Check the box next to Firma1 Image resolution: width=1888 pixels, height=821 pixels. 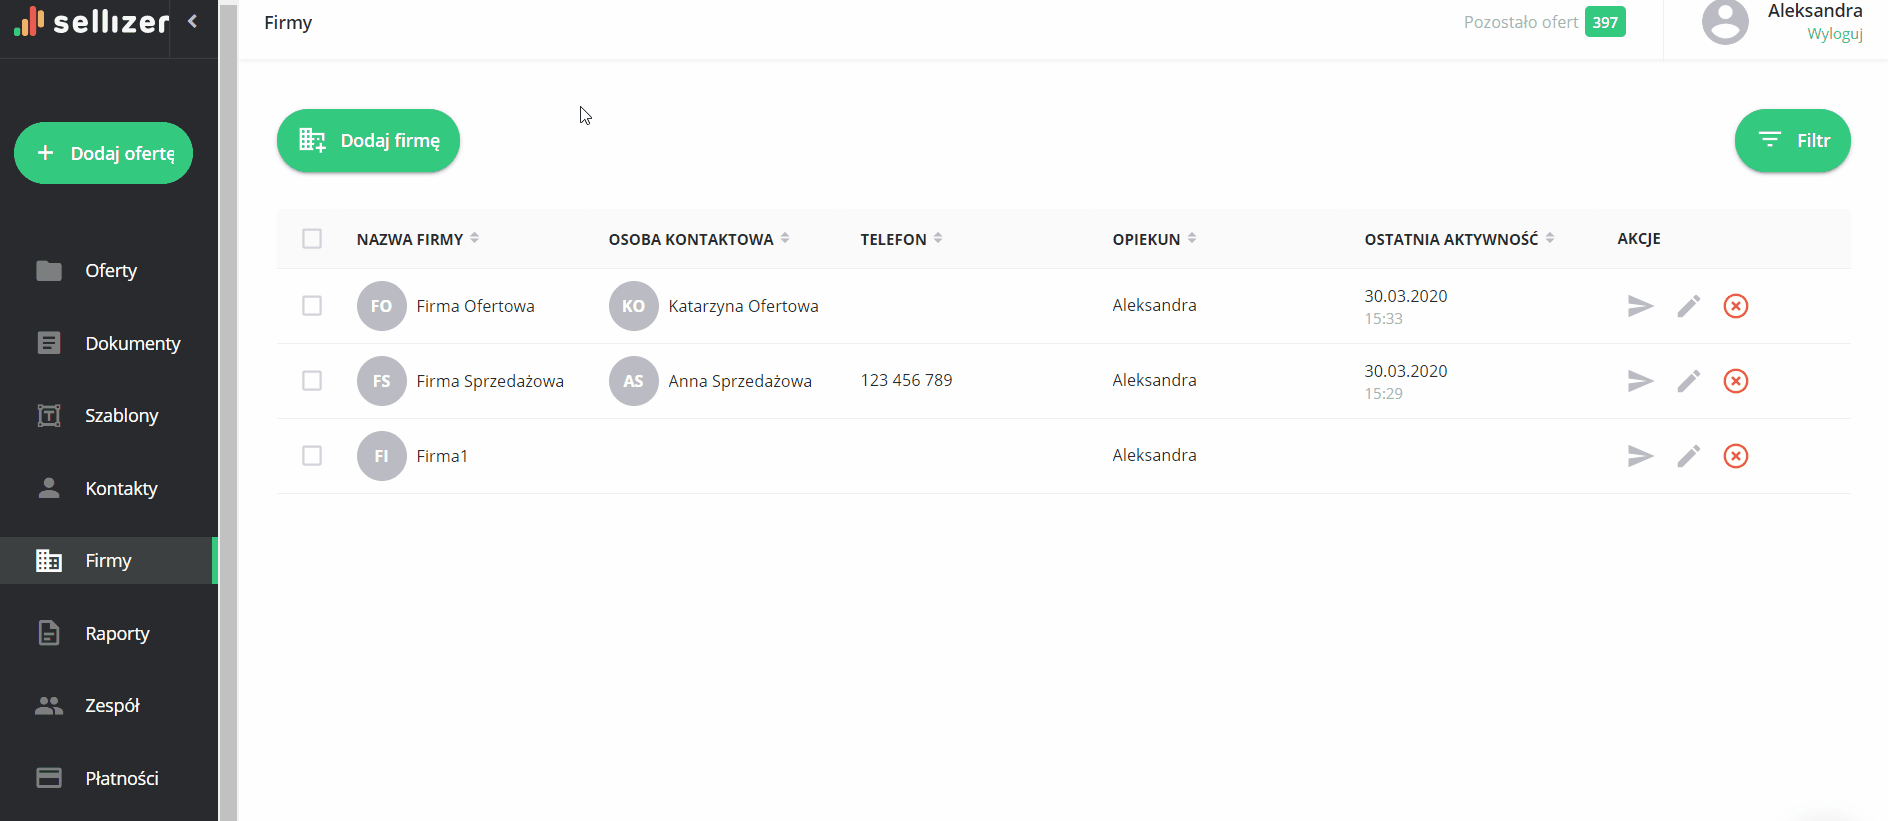[x=312, y=456]
